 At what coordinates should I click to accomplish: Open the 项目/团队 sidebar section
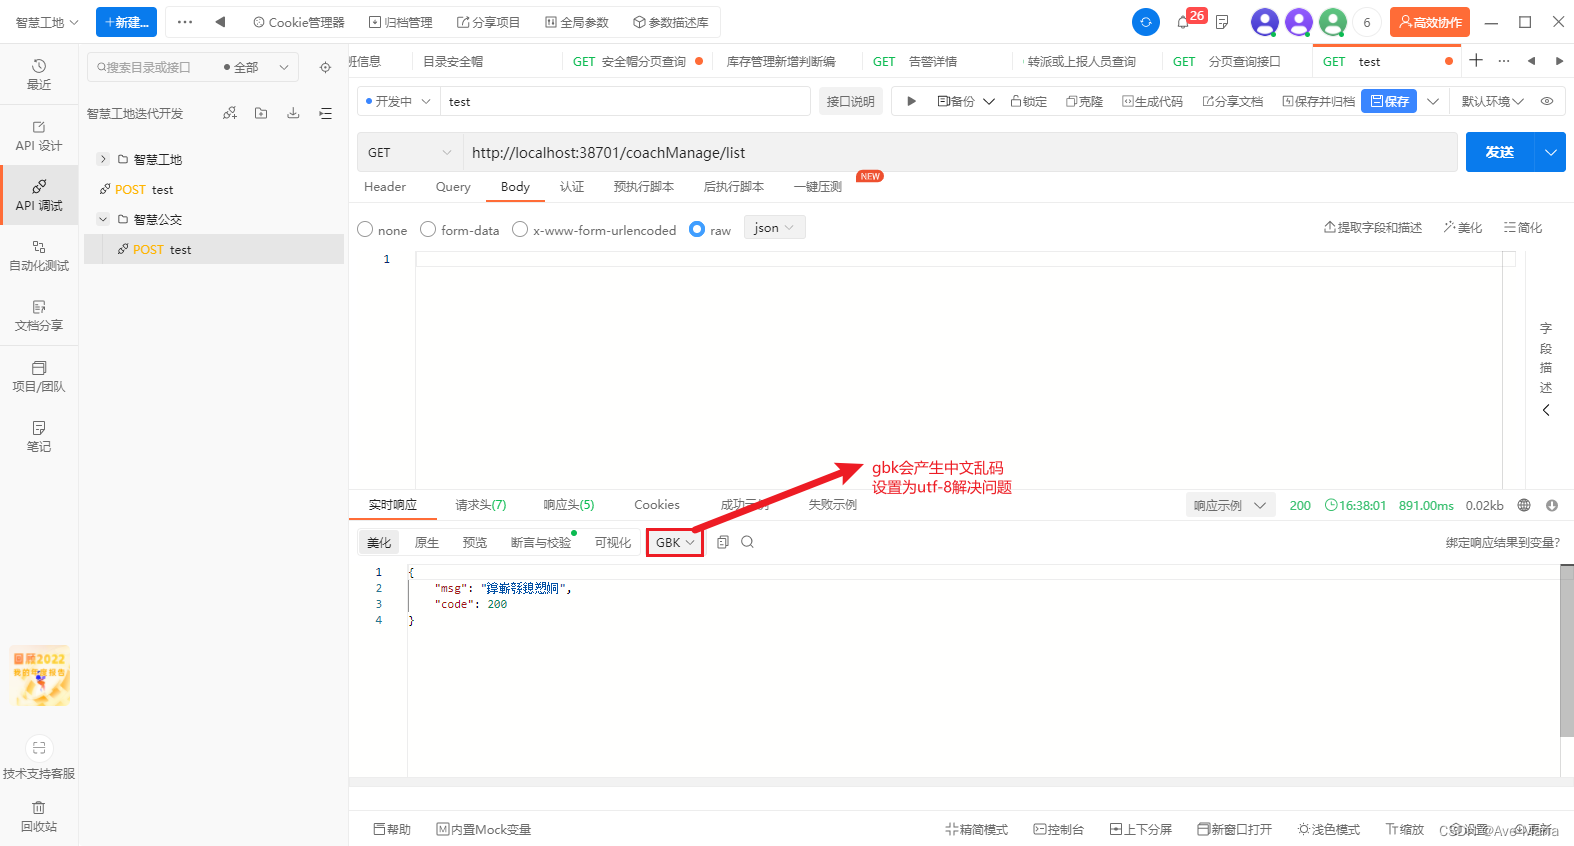39,377
